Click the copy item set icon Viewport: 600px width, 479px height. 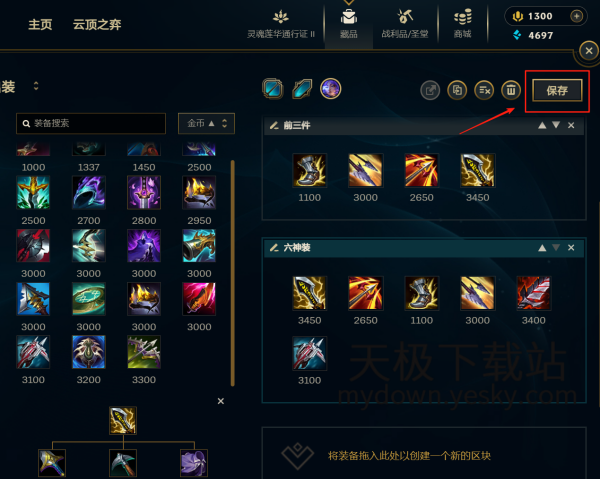pos(457,91)
